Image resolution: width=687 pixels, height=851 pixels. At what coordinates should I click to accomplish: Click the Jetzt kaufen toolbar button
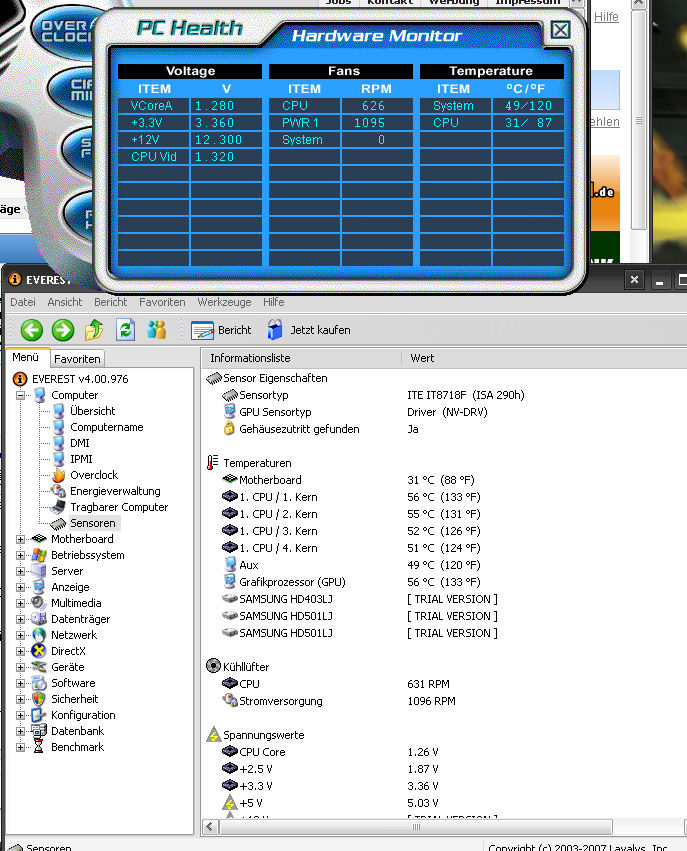308,330
